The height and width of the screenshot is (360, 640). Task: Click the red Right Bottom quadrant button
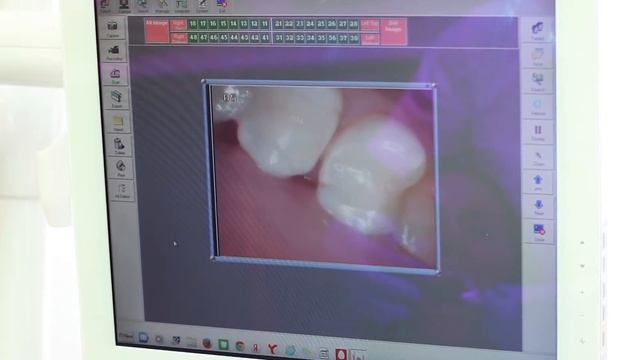point(179,38)
